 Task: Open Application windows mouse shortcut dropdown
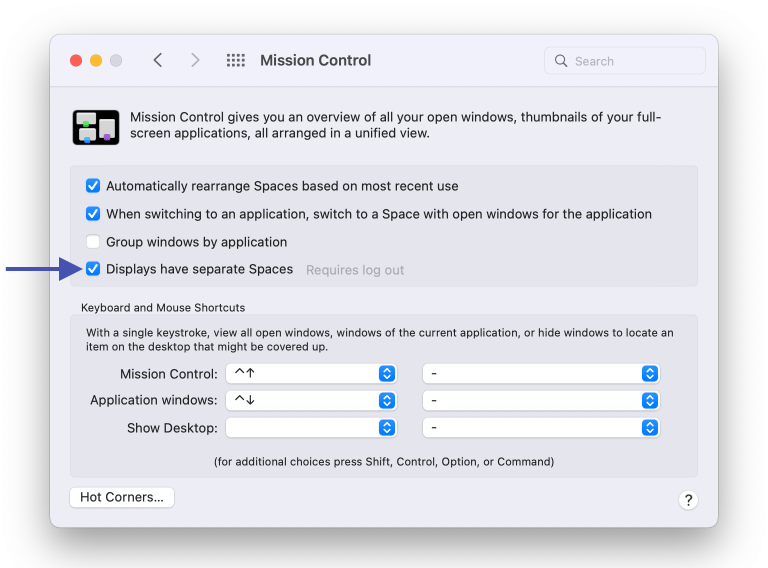(x=541, y=401)
